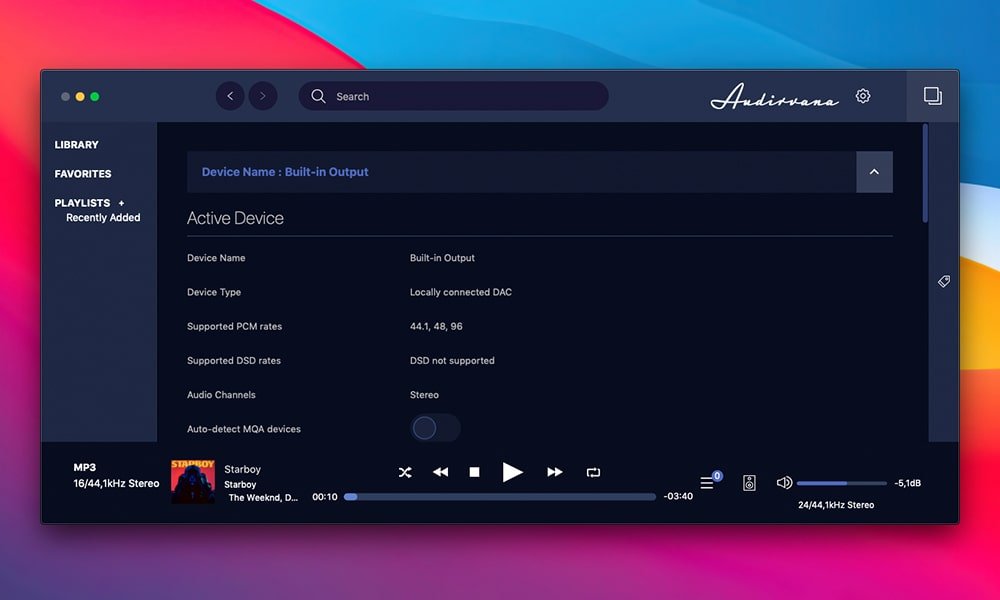
Task: Switch to mini player window
Action: (x=932, y=96)
